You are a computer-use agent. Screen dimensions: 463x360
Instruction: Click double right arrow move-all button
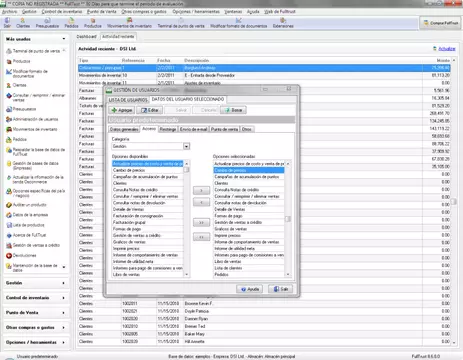tap(201, 223)
